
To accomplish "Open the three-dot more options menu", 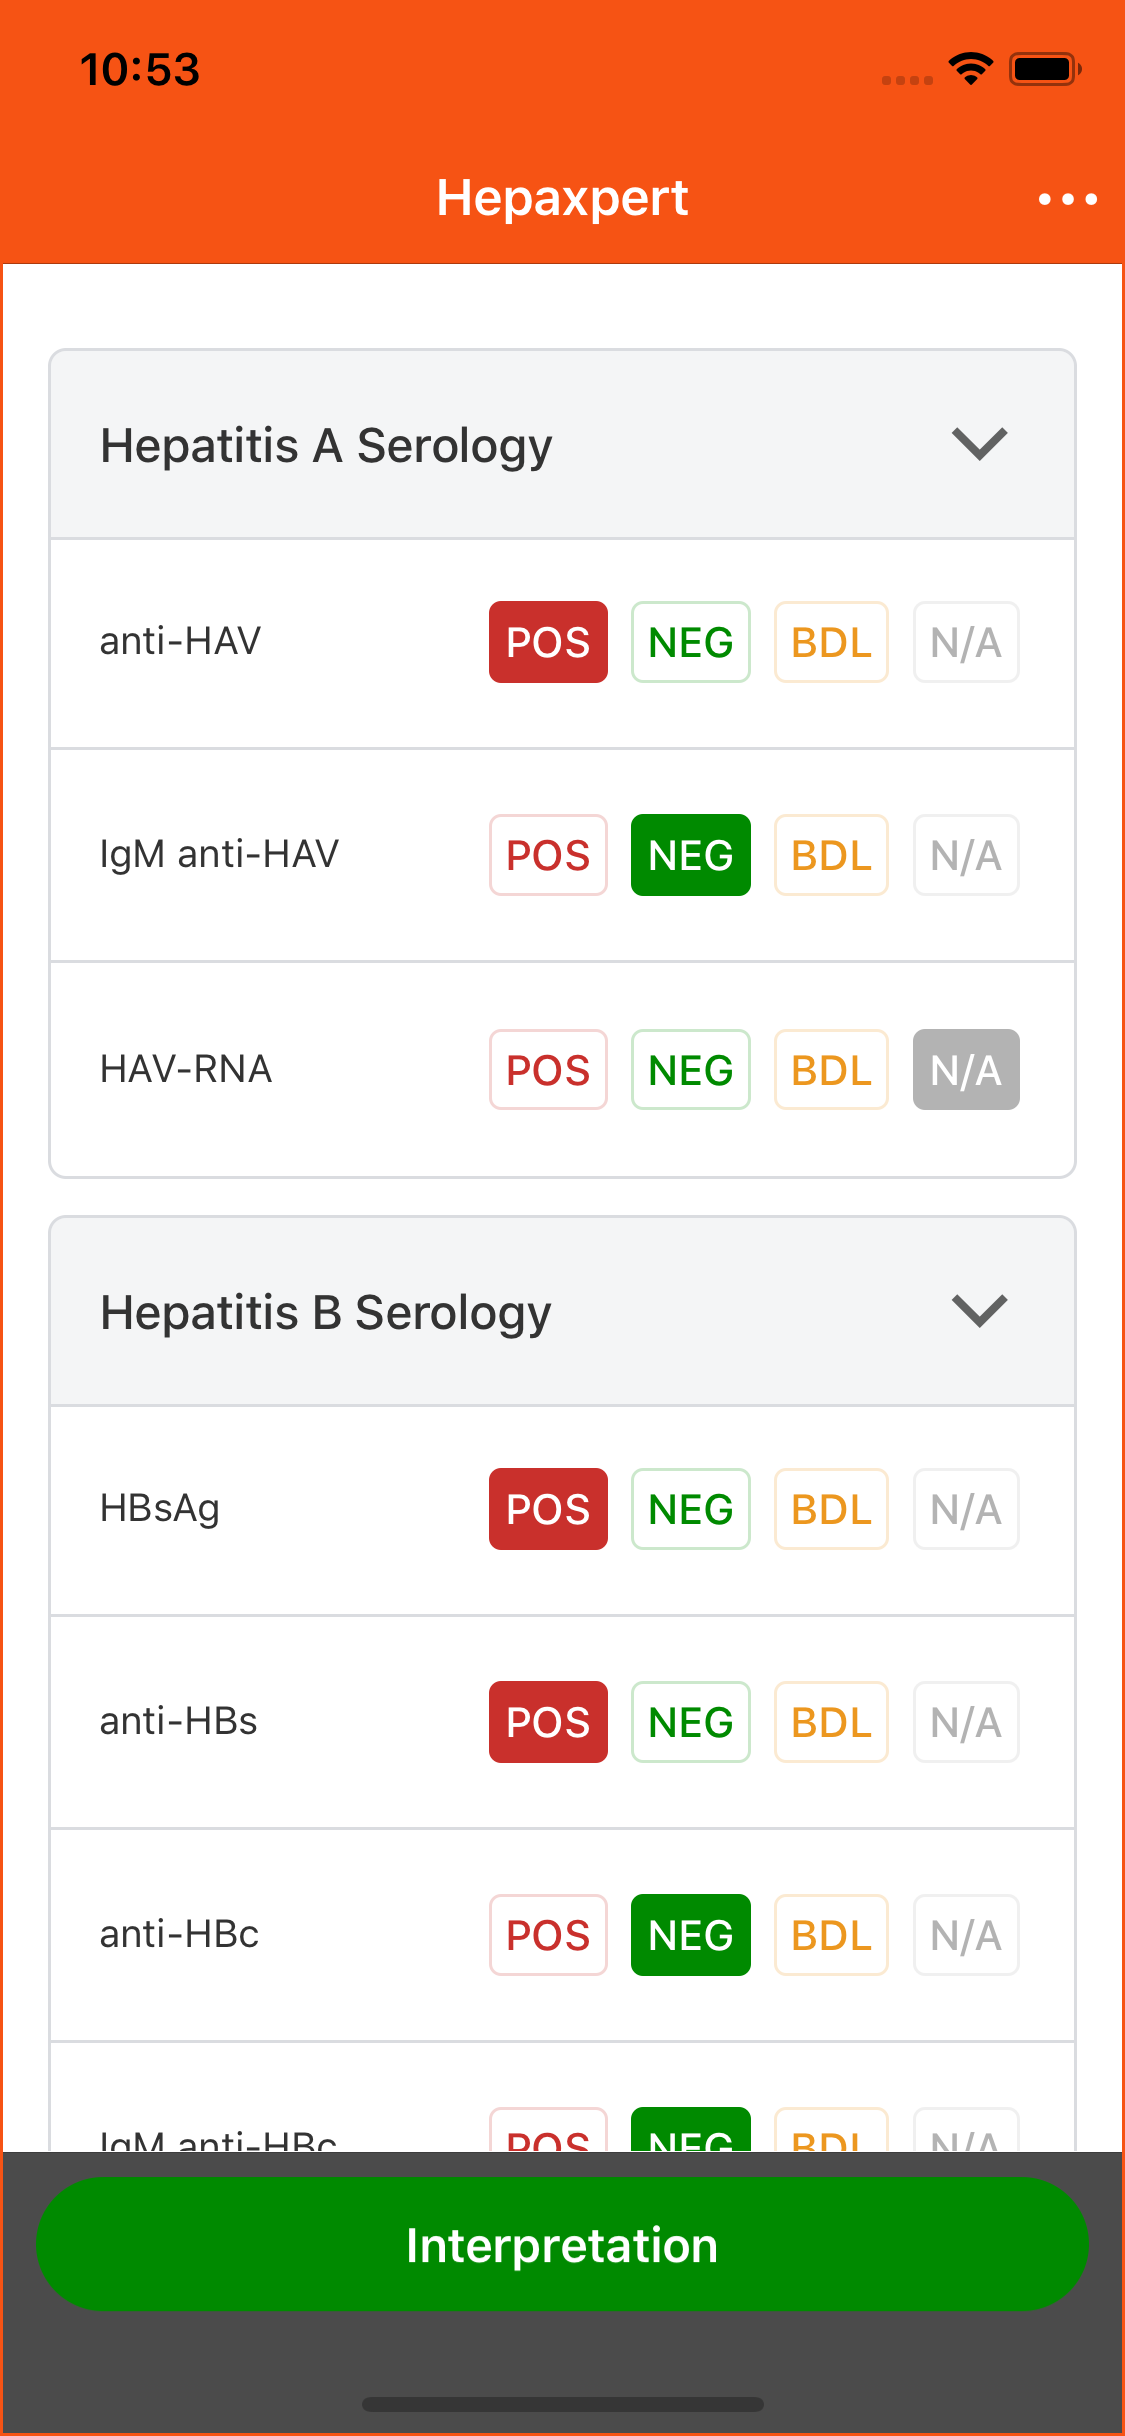I will [1067, 199].
